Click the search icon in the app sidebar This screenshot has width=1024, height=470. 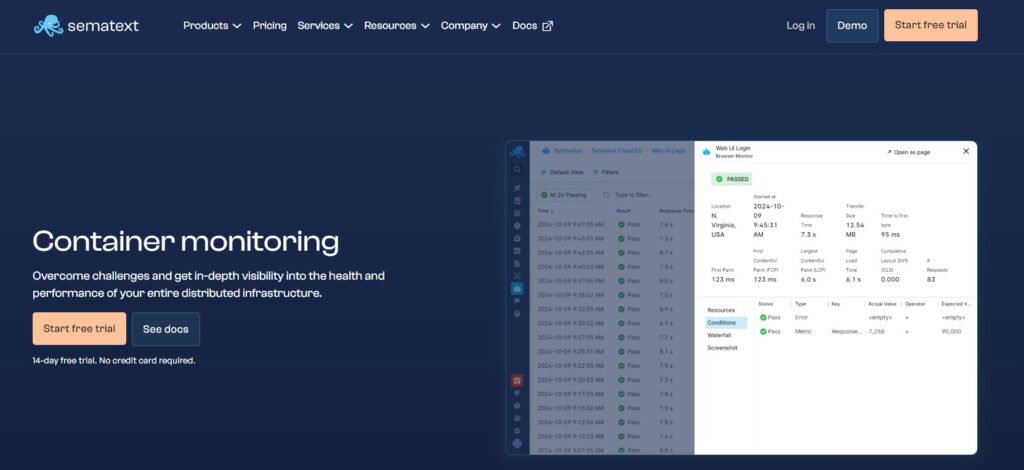pos(517,169)
